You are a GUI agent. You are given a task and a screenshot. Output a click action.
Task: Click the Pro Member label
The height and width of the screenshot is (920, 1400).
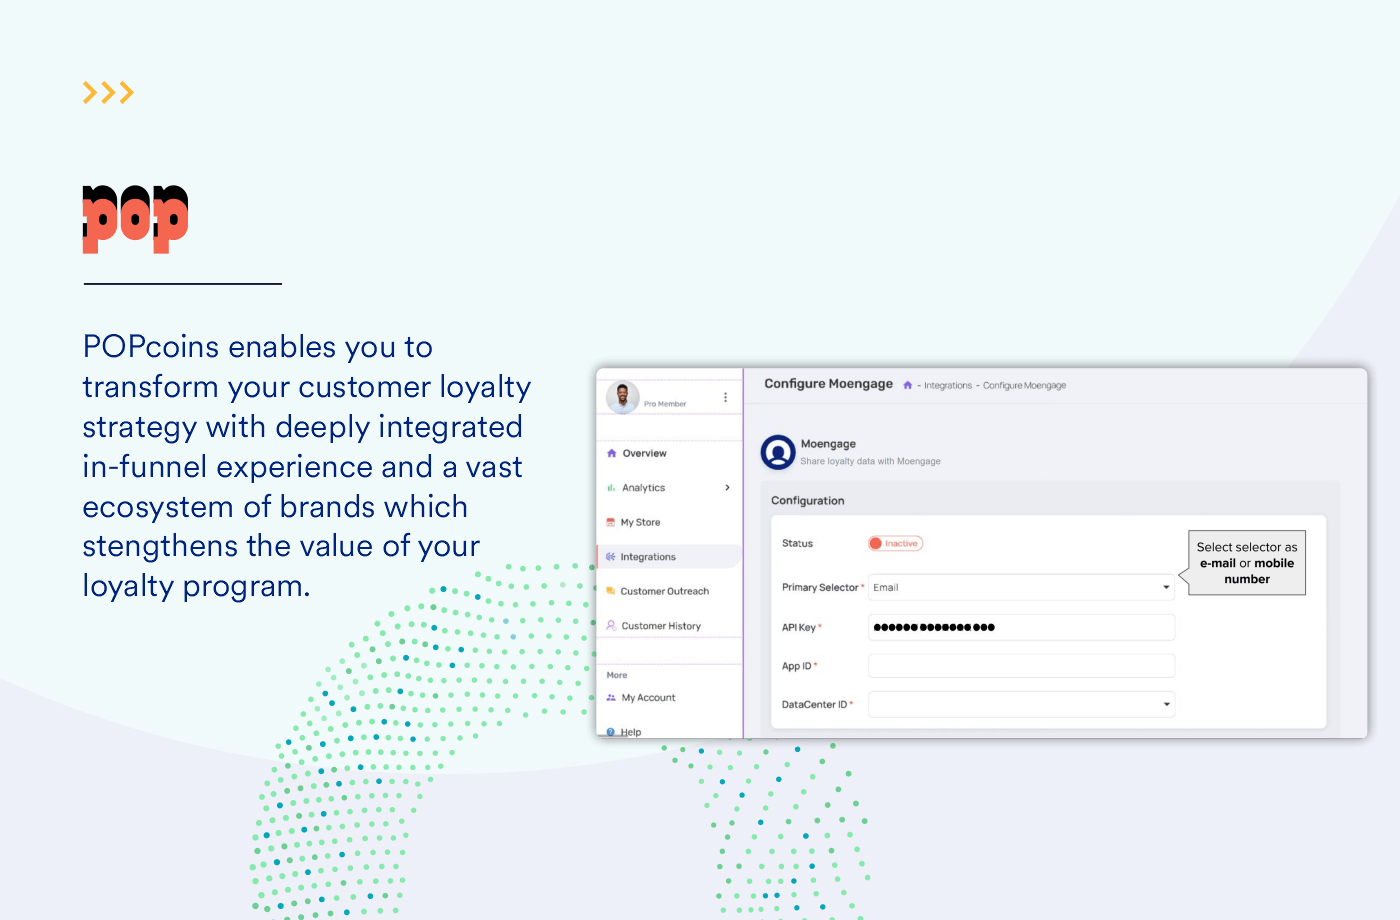click(x=665, y=404)
